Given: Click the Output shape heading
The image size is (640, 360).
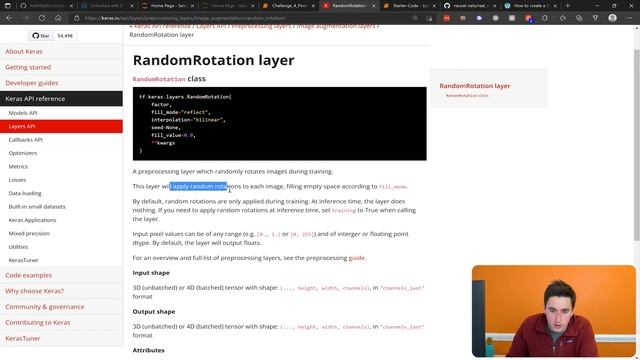Looking at the screenshot, I should tap(154, 311).
